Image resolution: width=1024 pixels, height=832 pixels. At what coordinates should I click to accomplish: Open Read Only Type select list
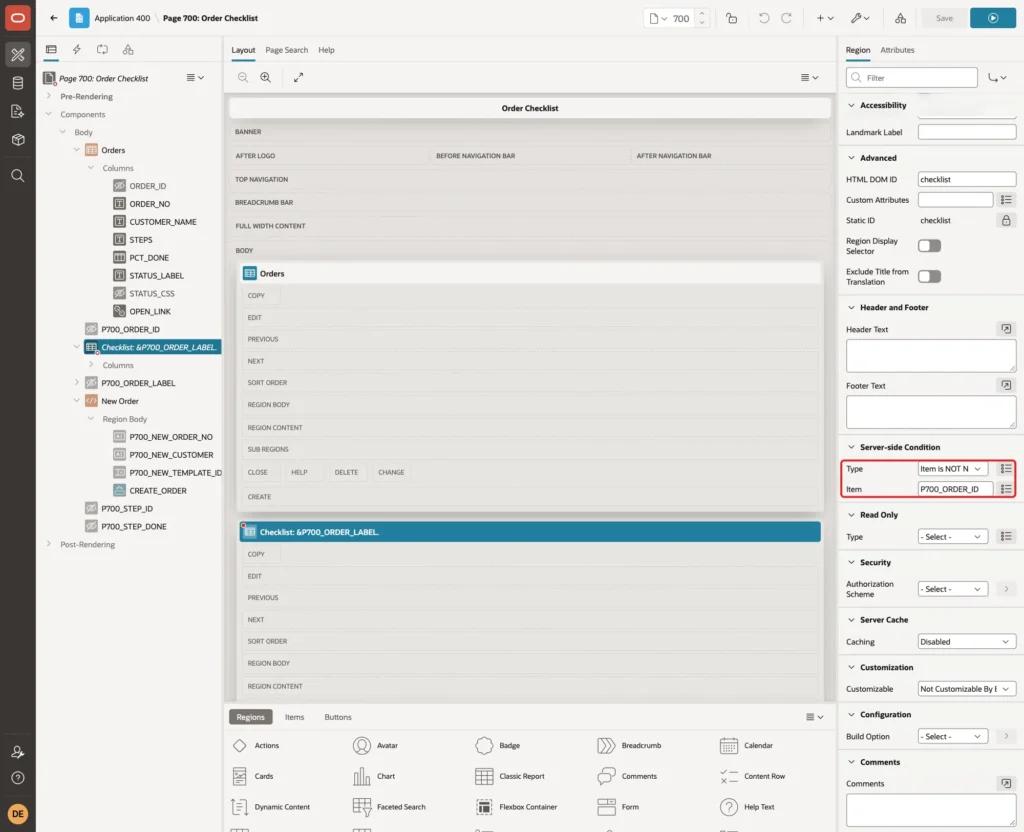coord(953,536)
